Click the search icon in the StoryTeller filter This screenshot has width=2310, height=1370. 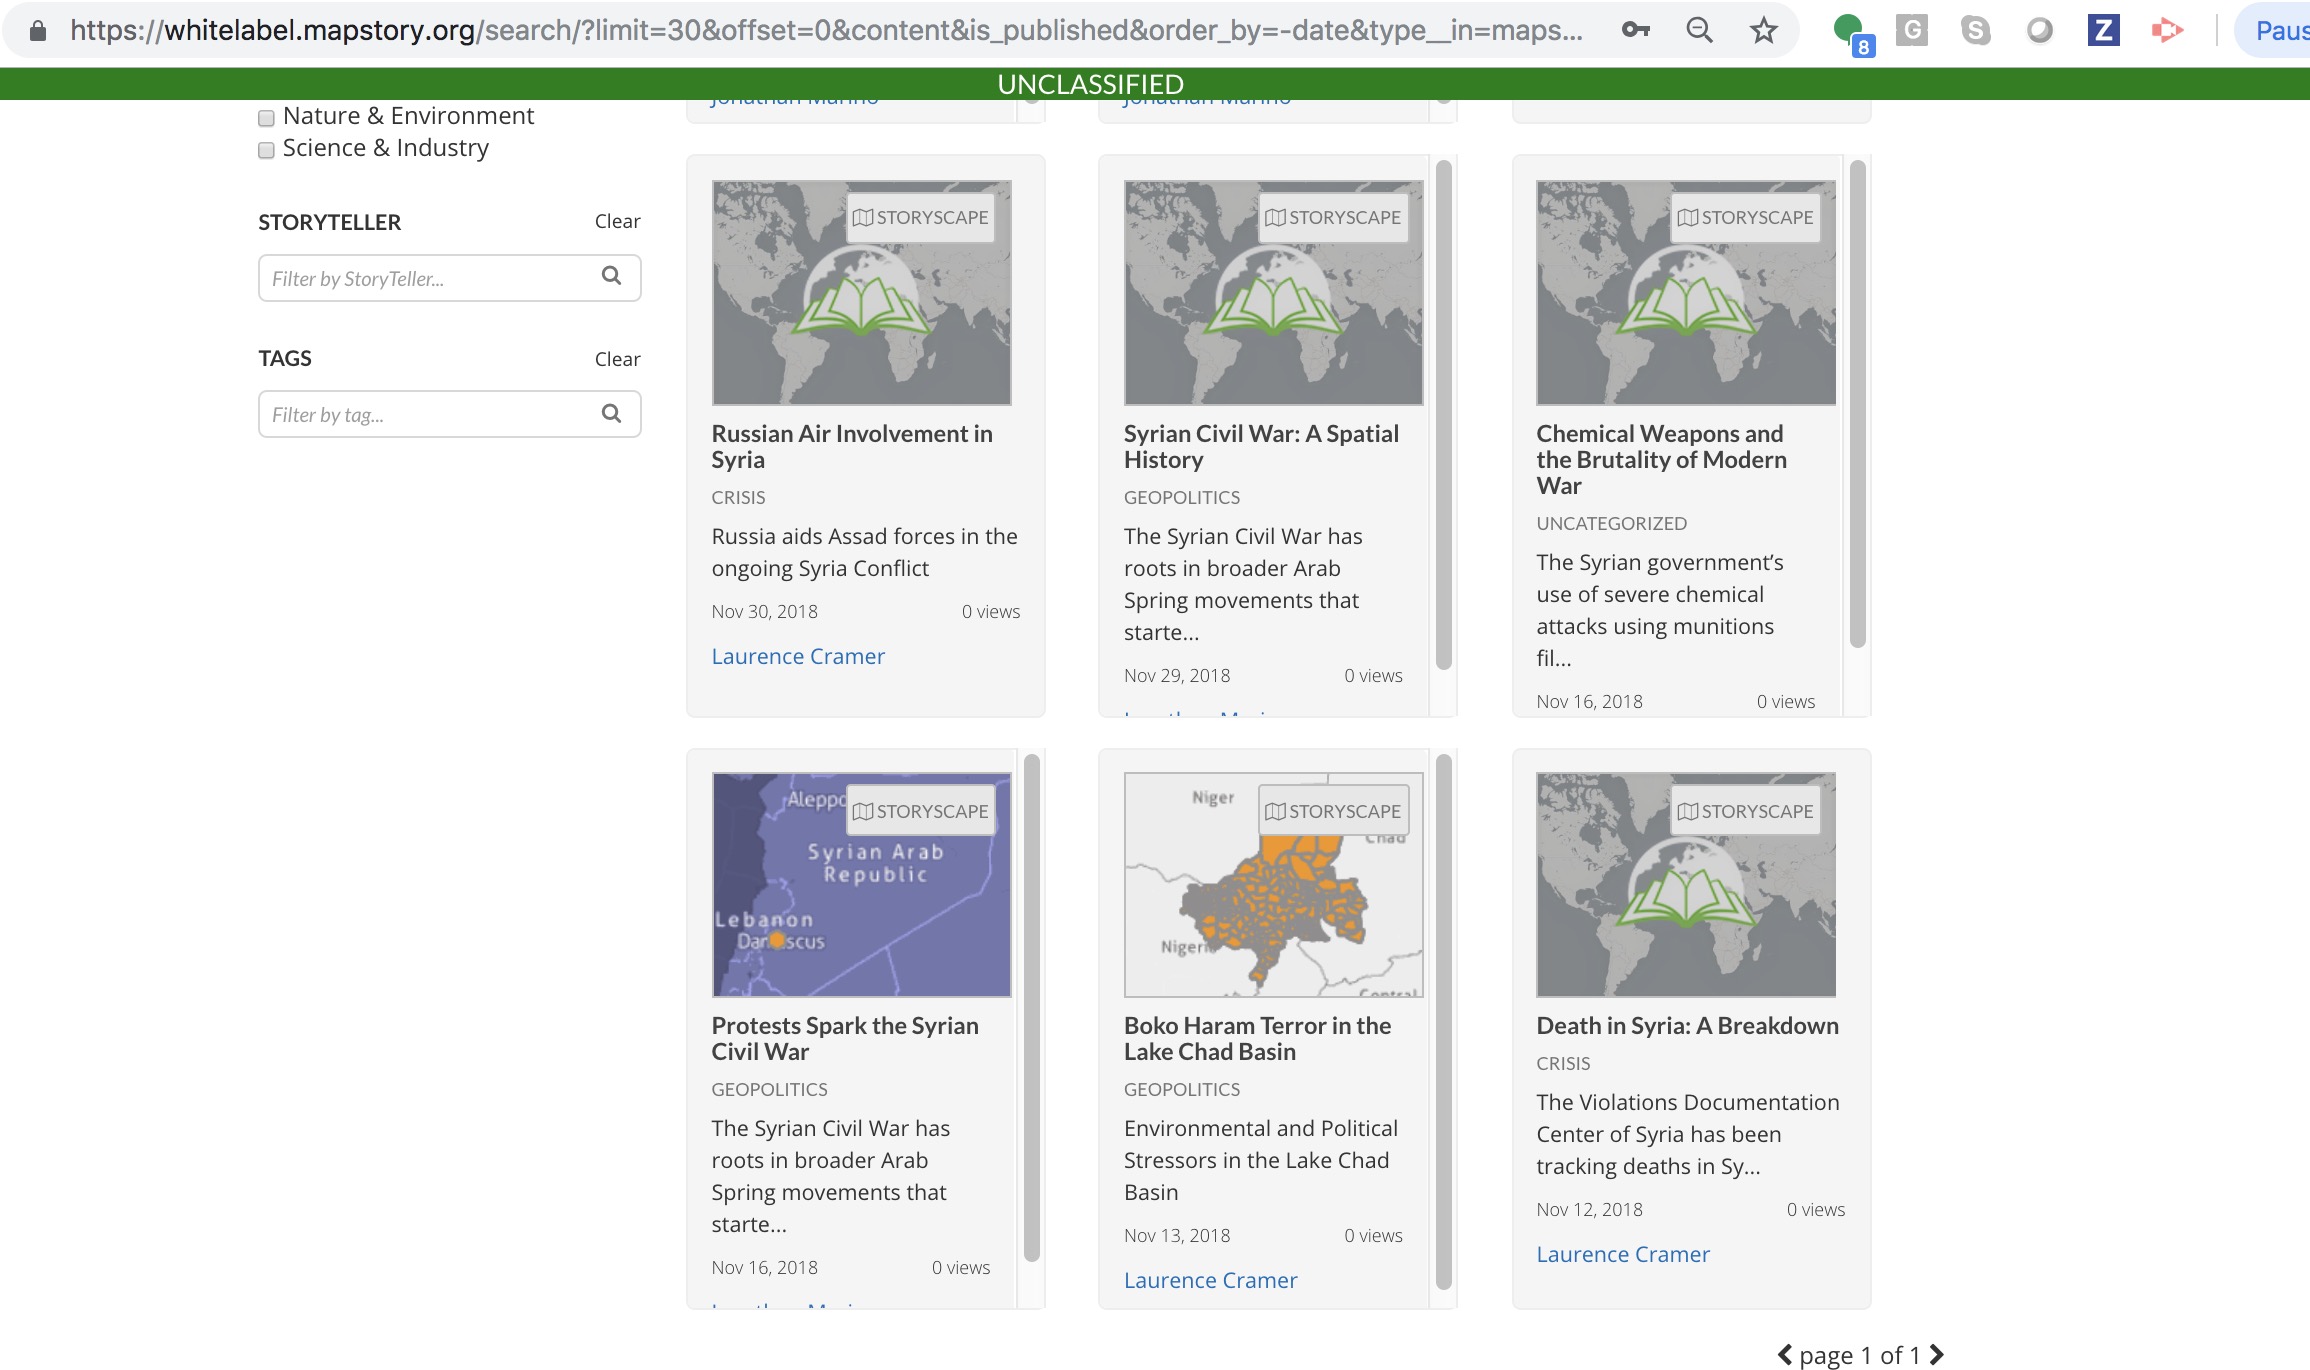pos(611,277)
